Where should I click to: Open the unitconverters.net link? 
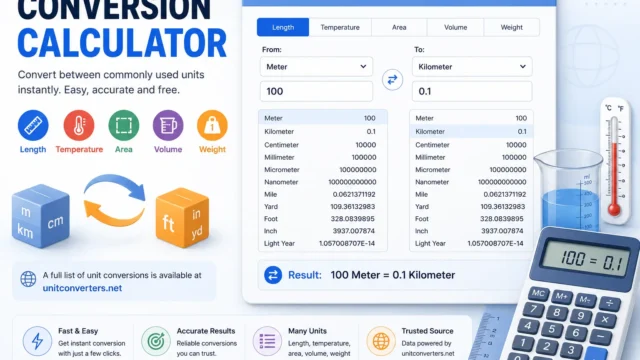(82, 288)
